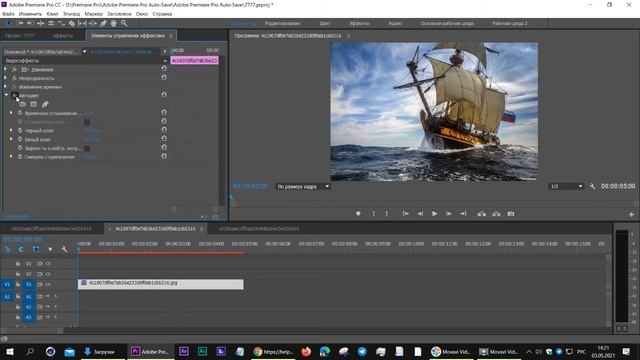
Task: Add marker in program monitor
Action: coord(358,214)
